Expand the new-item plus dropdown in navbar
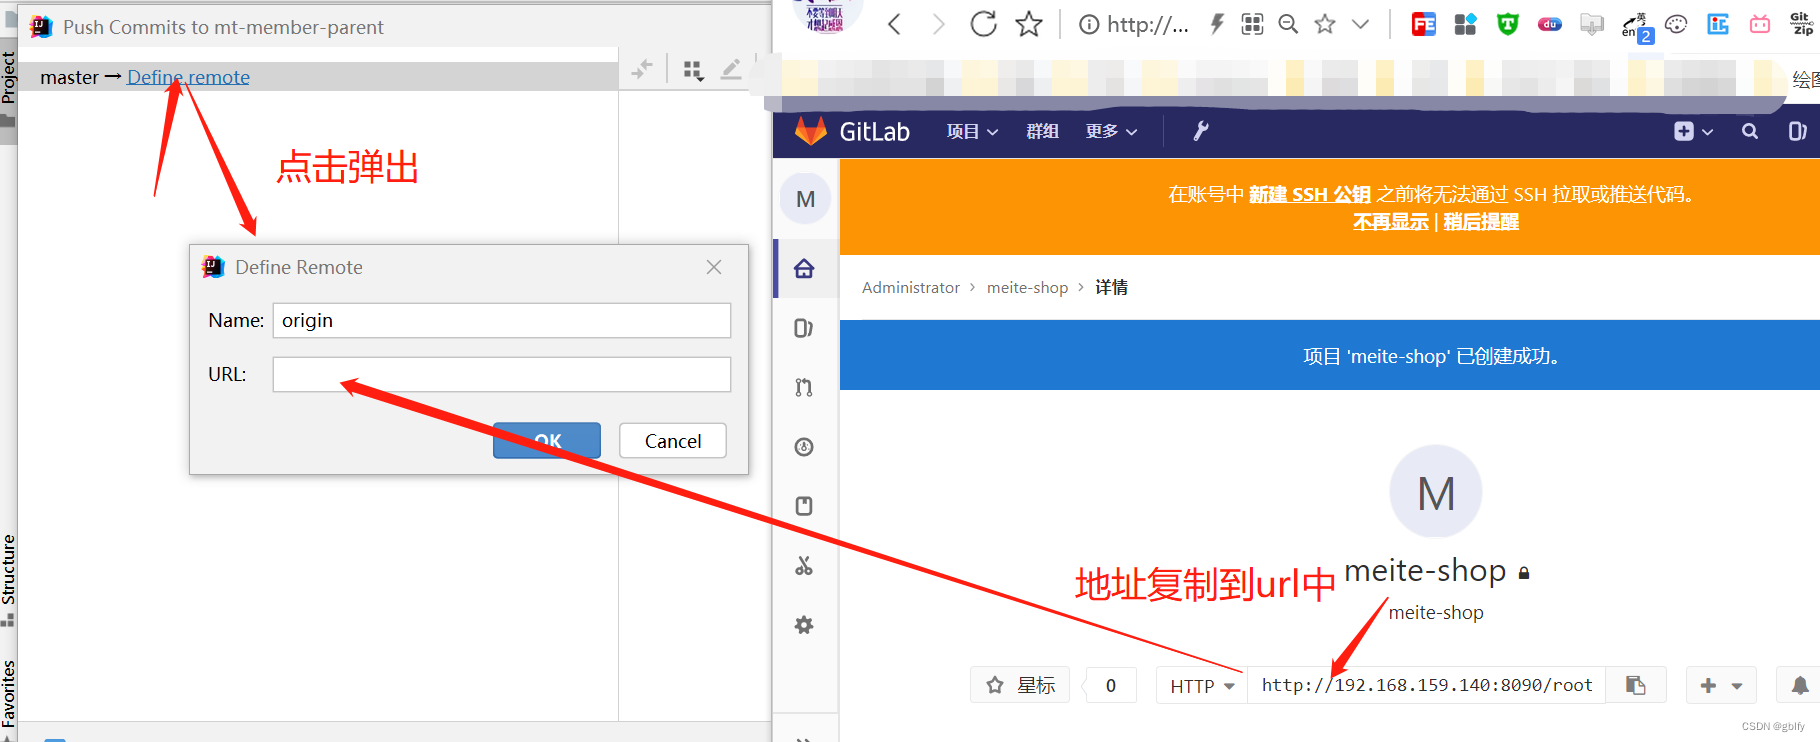 tap(1693, 131)
